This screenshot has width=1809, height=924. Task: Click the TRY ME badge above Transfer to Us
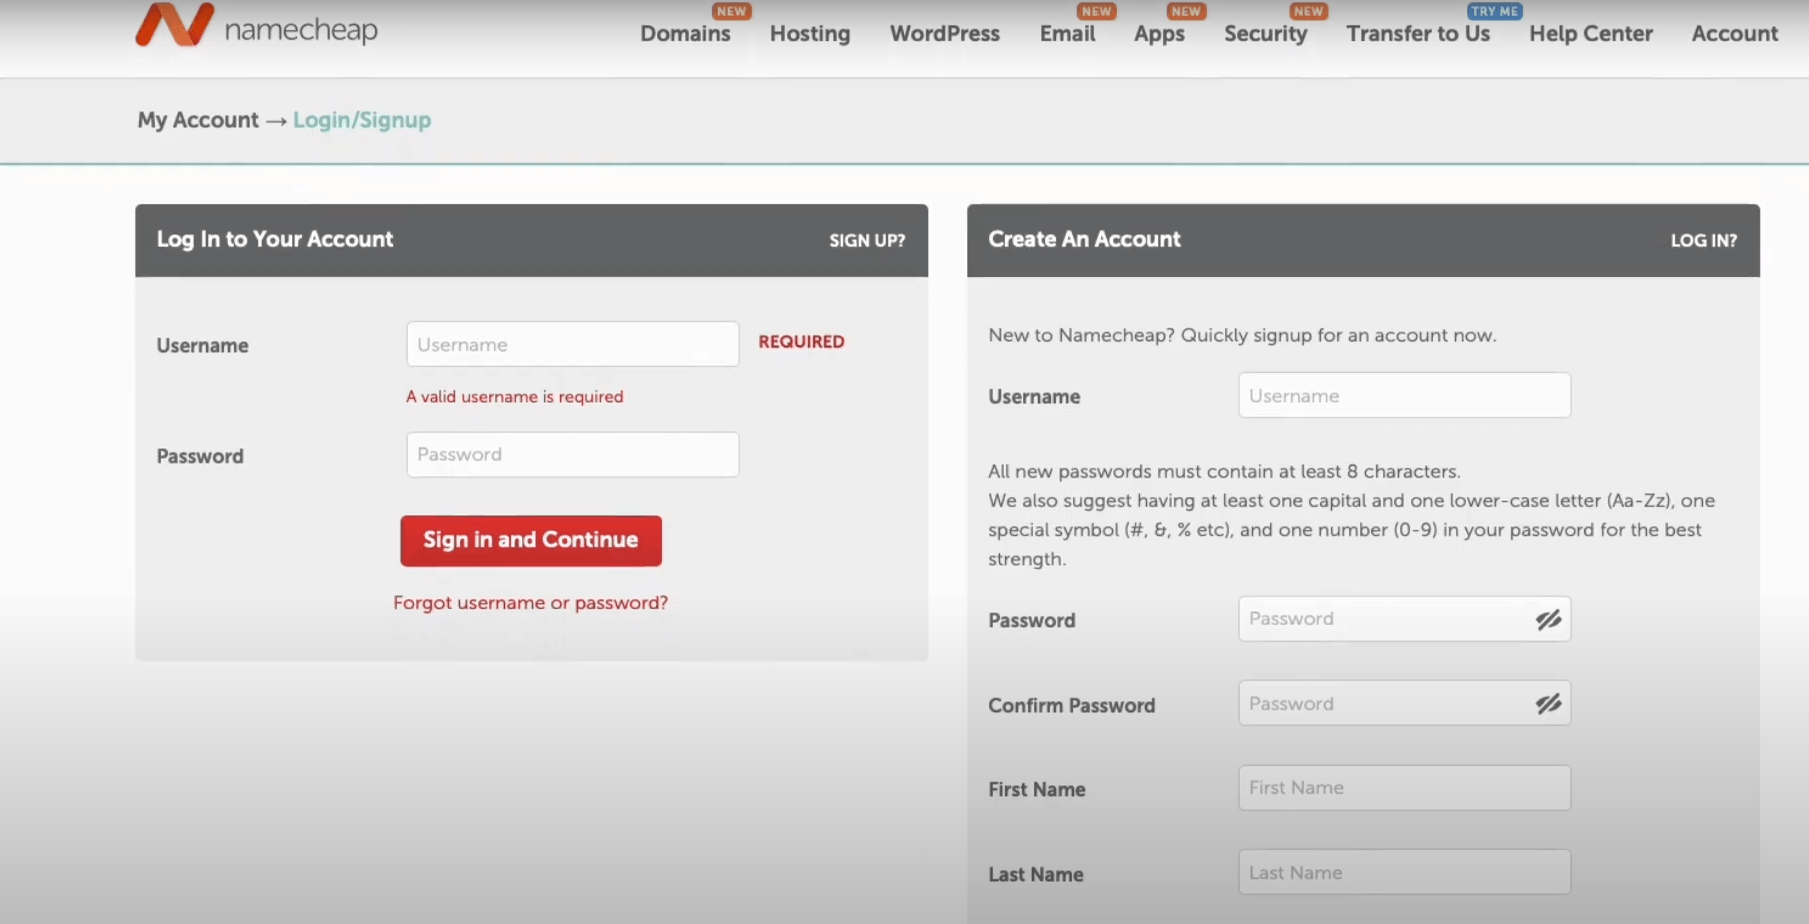point(1494,11)
